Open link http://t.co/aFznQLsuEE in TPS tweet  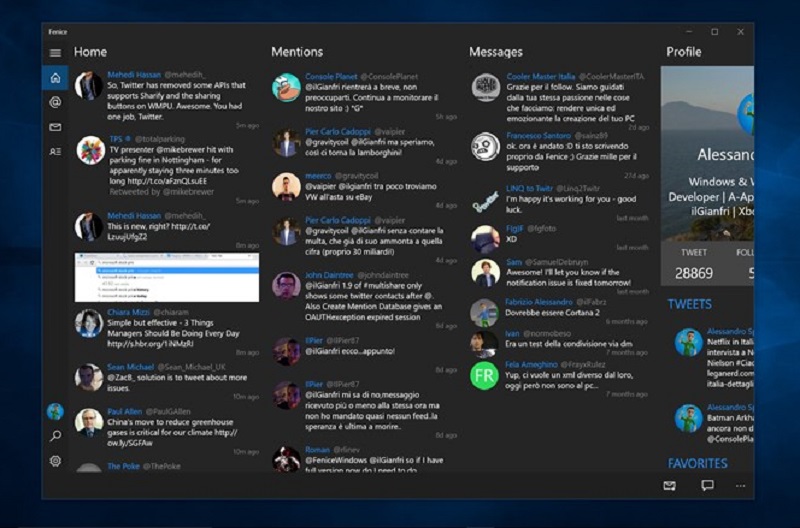[167, 181]
